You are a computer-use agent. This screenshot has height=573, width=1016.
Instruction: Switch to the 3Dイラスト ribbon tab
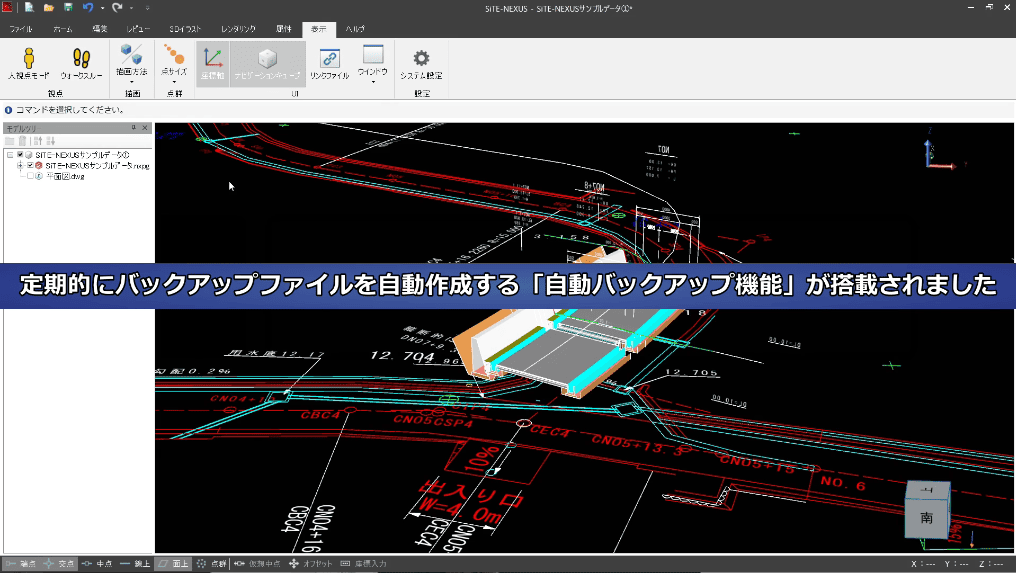(185, 29)
